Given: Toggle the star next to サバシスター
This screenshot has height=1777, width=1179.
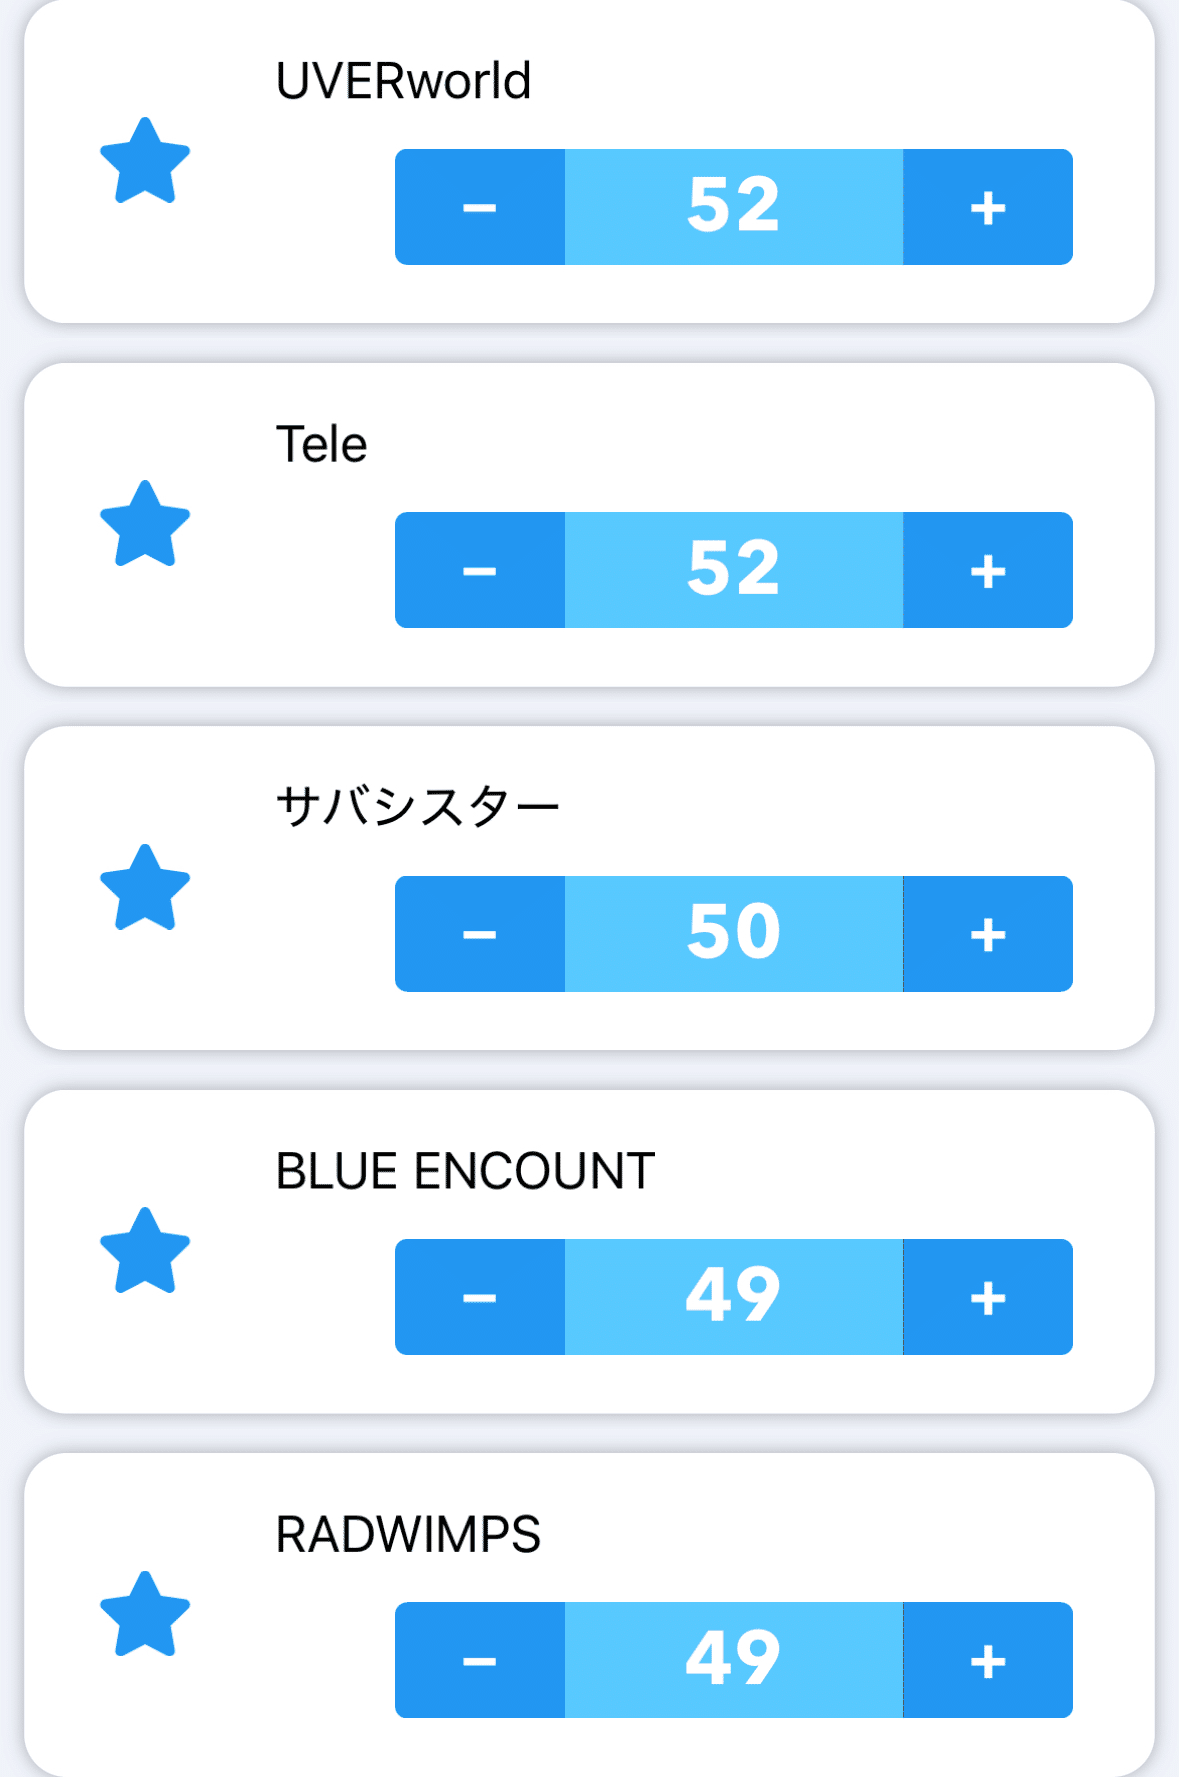Looking at the screenshot, I should [145, 889].
